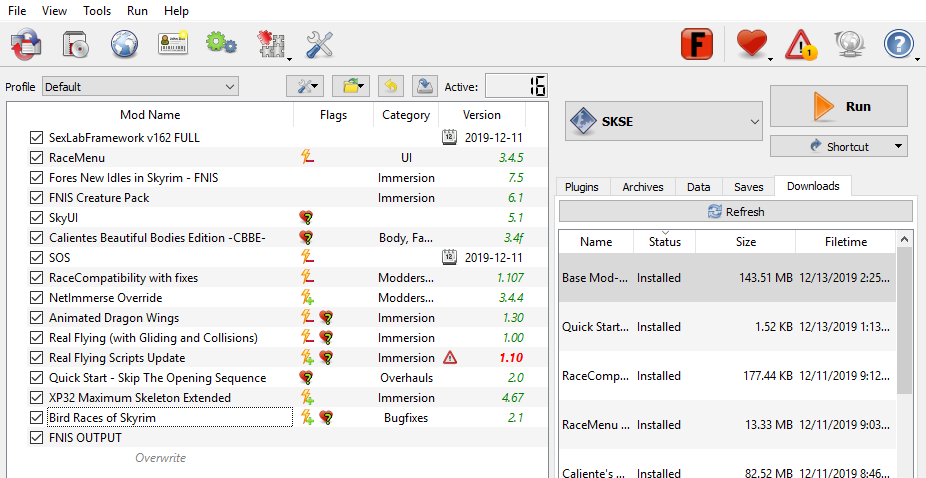Image resolution: width=926 pixels, height=478 pixels.
Task: Click the red heart endorse icon
Action: (751, 44)
